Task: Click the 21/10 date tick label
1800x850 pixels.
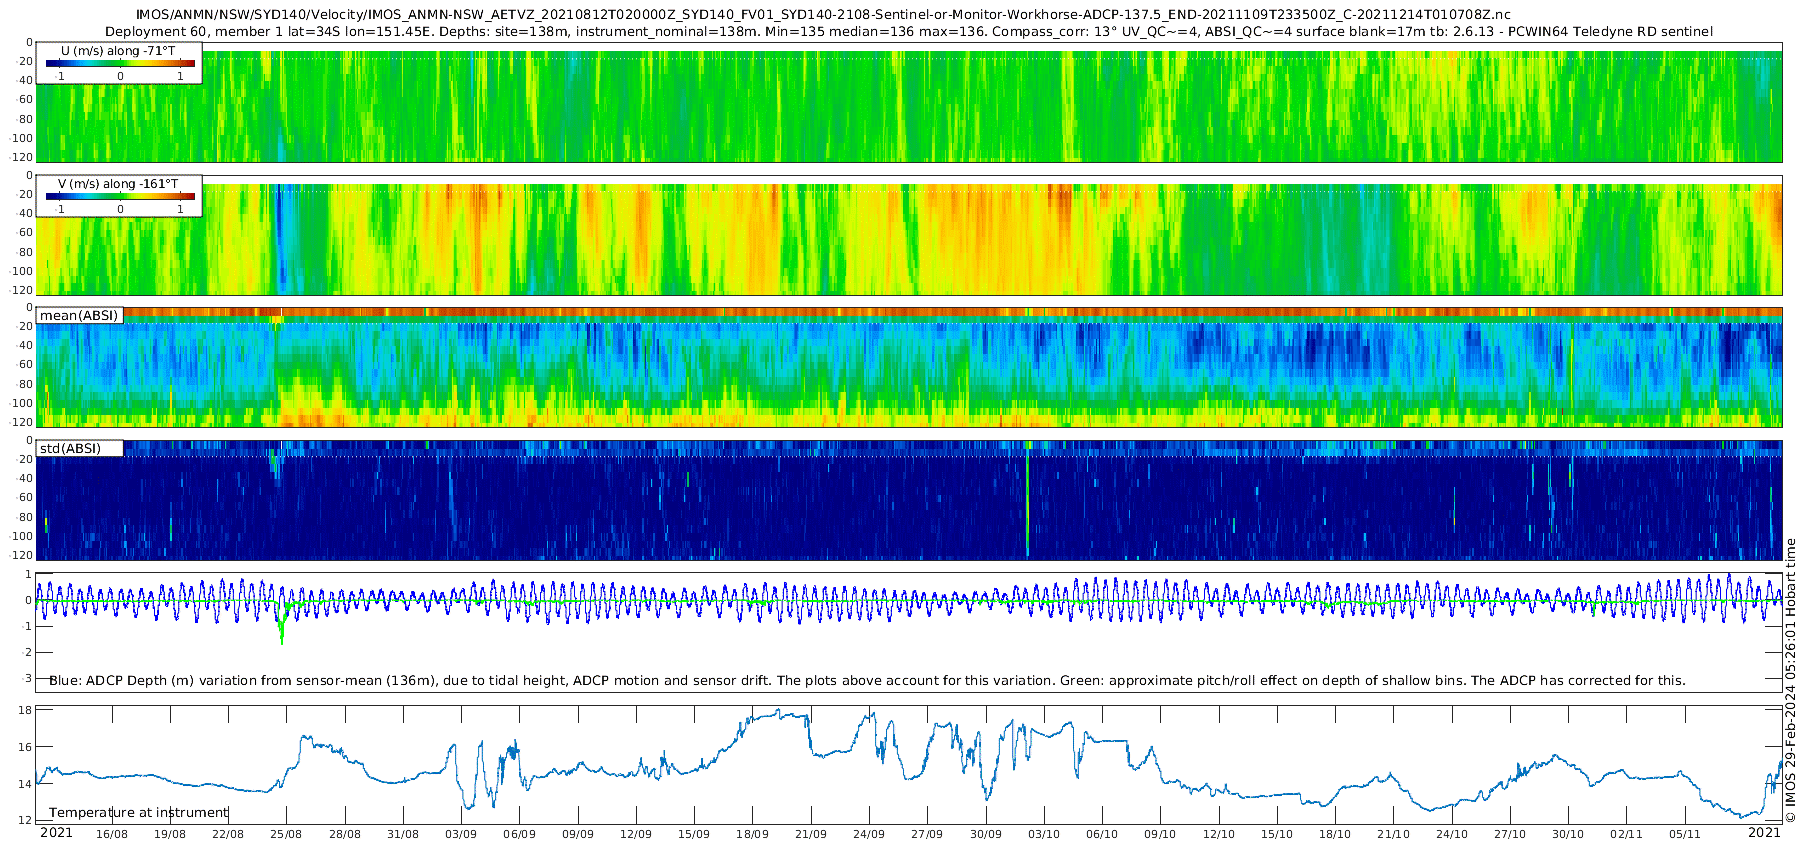Action: point(1394,834)
